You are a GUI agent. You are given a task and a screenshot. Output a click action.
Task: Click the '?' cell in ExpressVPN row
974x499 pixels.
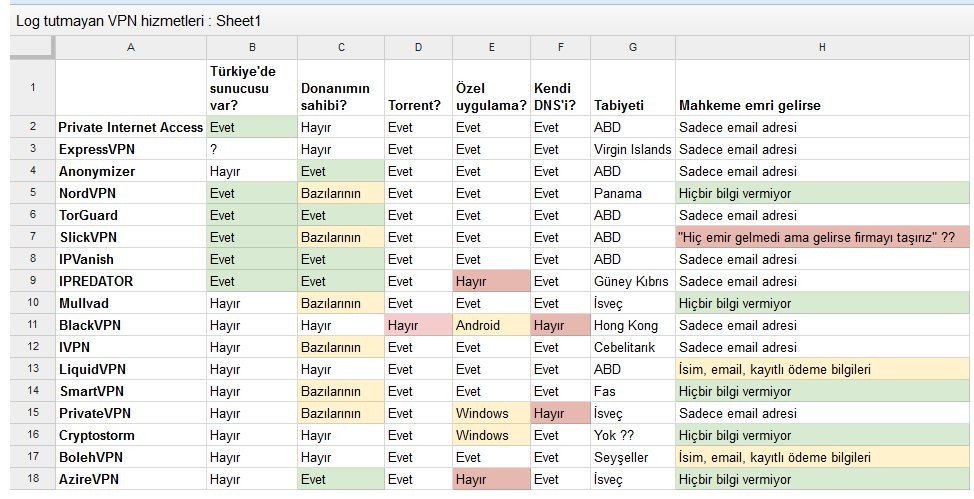252,149
